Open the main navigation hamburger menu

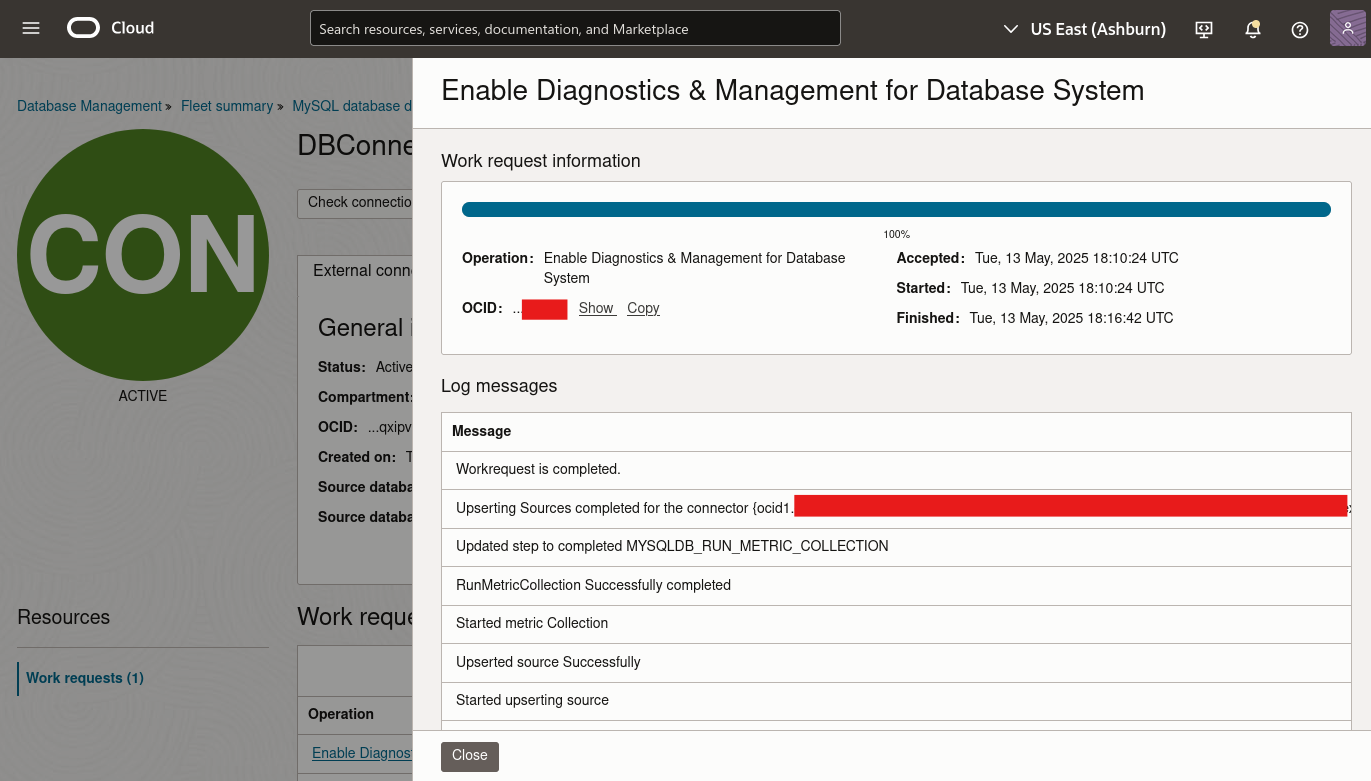point(30,28)
